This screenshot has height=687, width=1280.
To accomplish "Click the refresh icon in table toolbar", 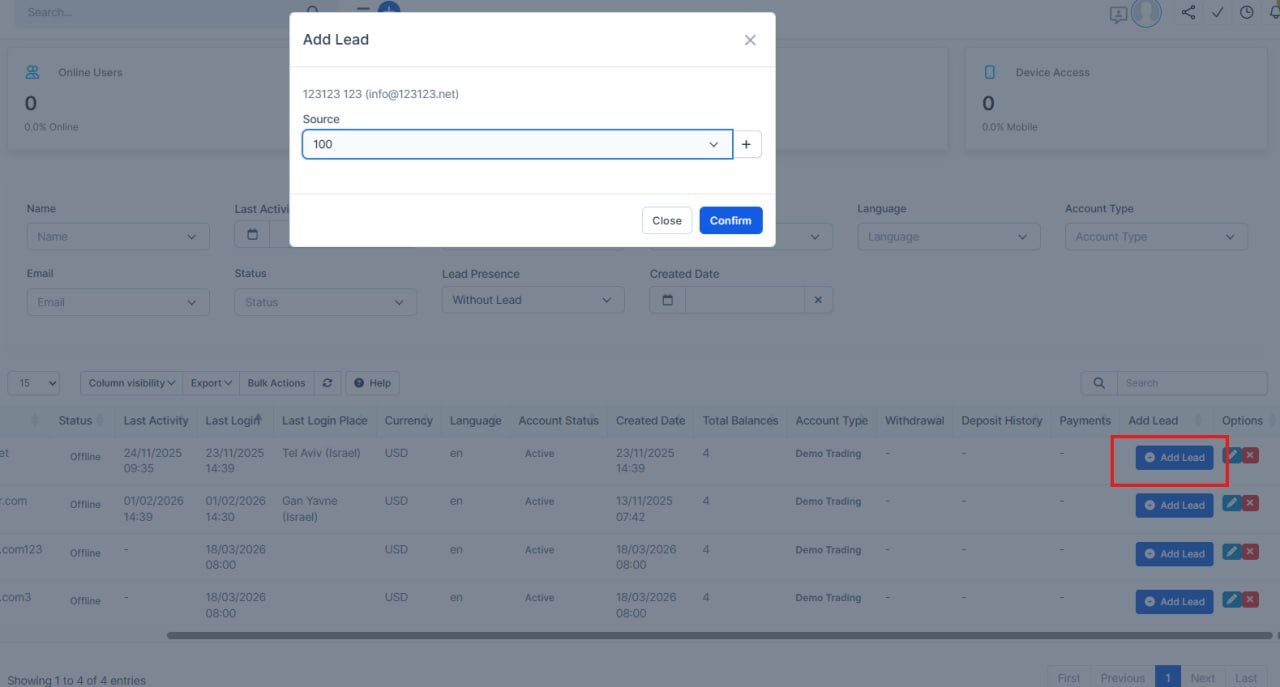I will pos(327,383).
